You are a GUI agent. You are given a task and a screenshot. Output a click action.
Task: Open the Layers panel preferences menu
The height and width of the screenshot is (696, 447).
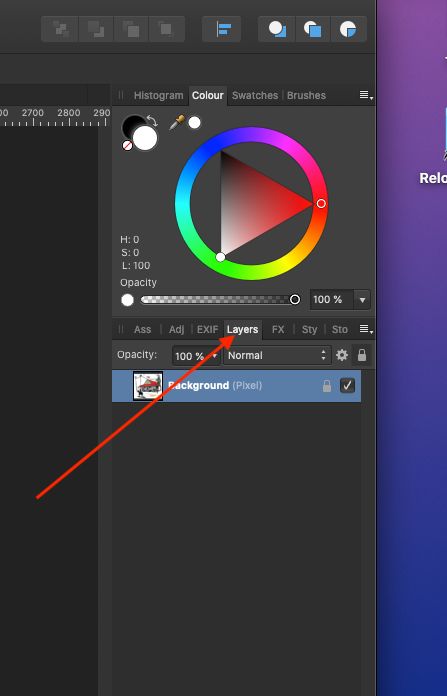[x=366, y=329]
